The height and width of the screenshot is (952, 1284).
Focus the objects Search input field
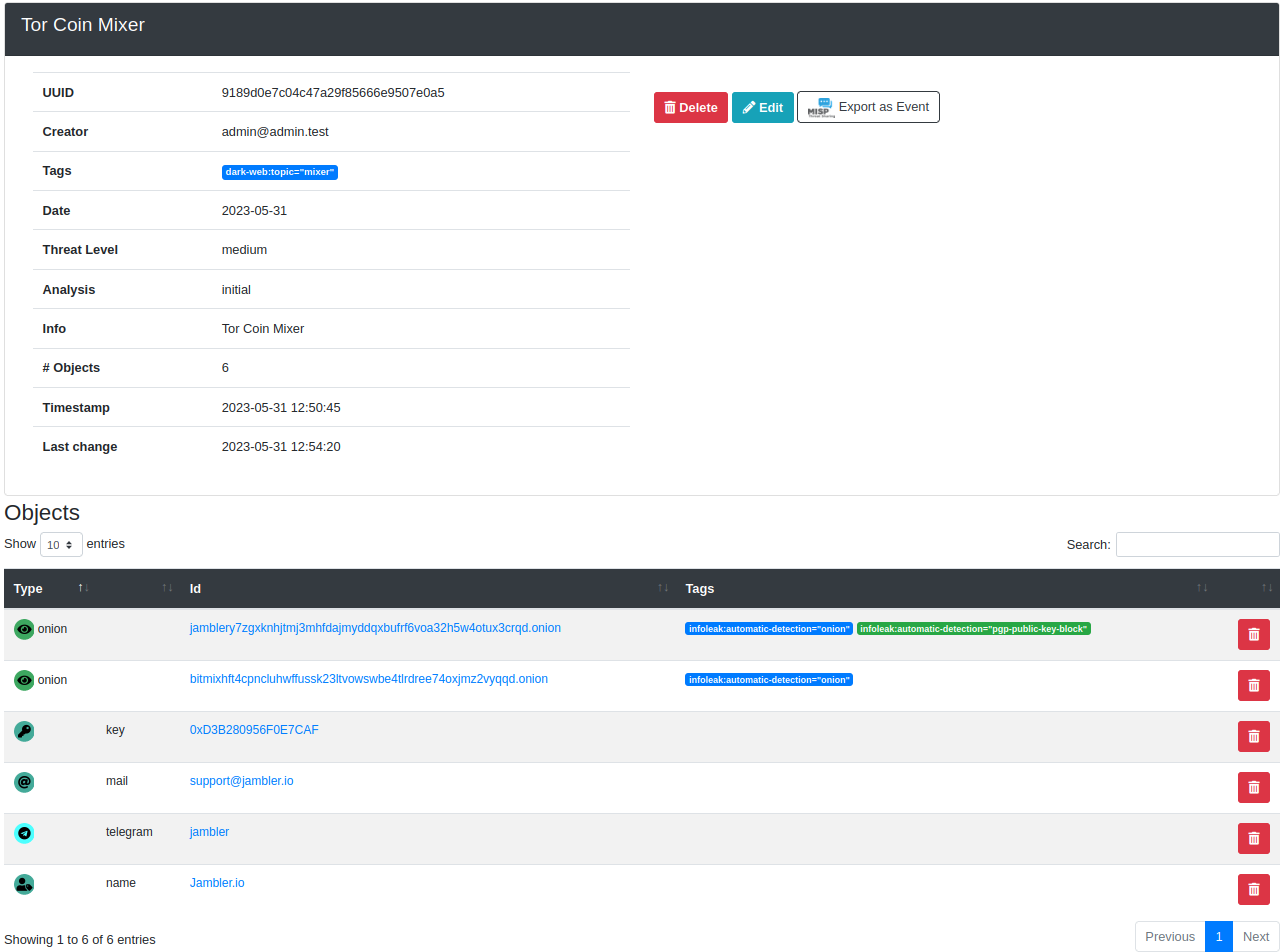pyautogui.click(x=1197, y=545)
